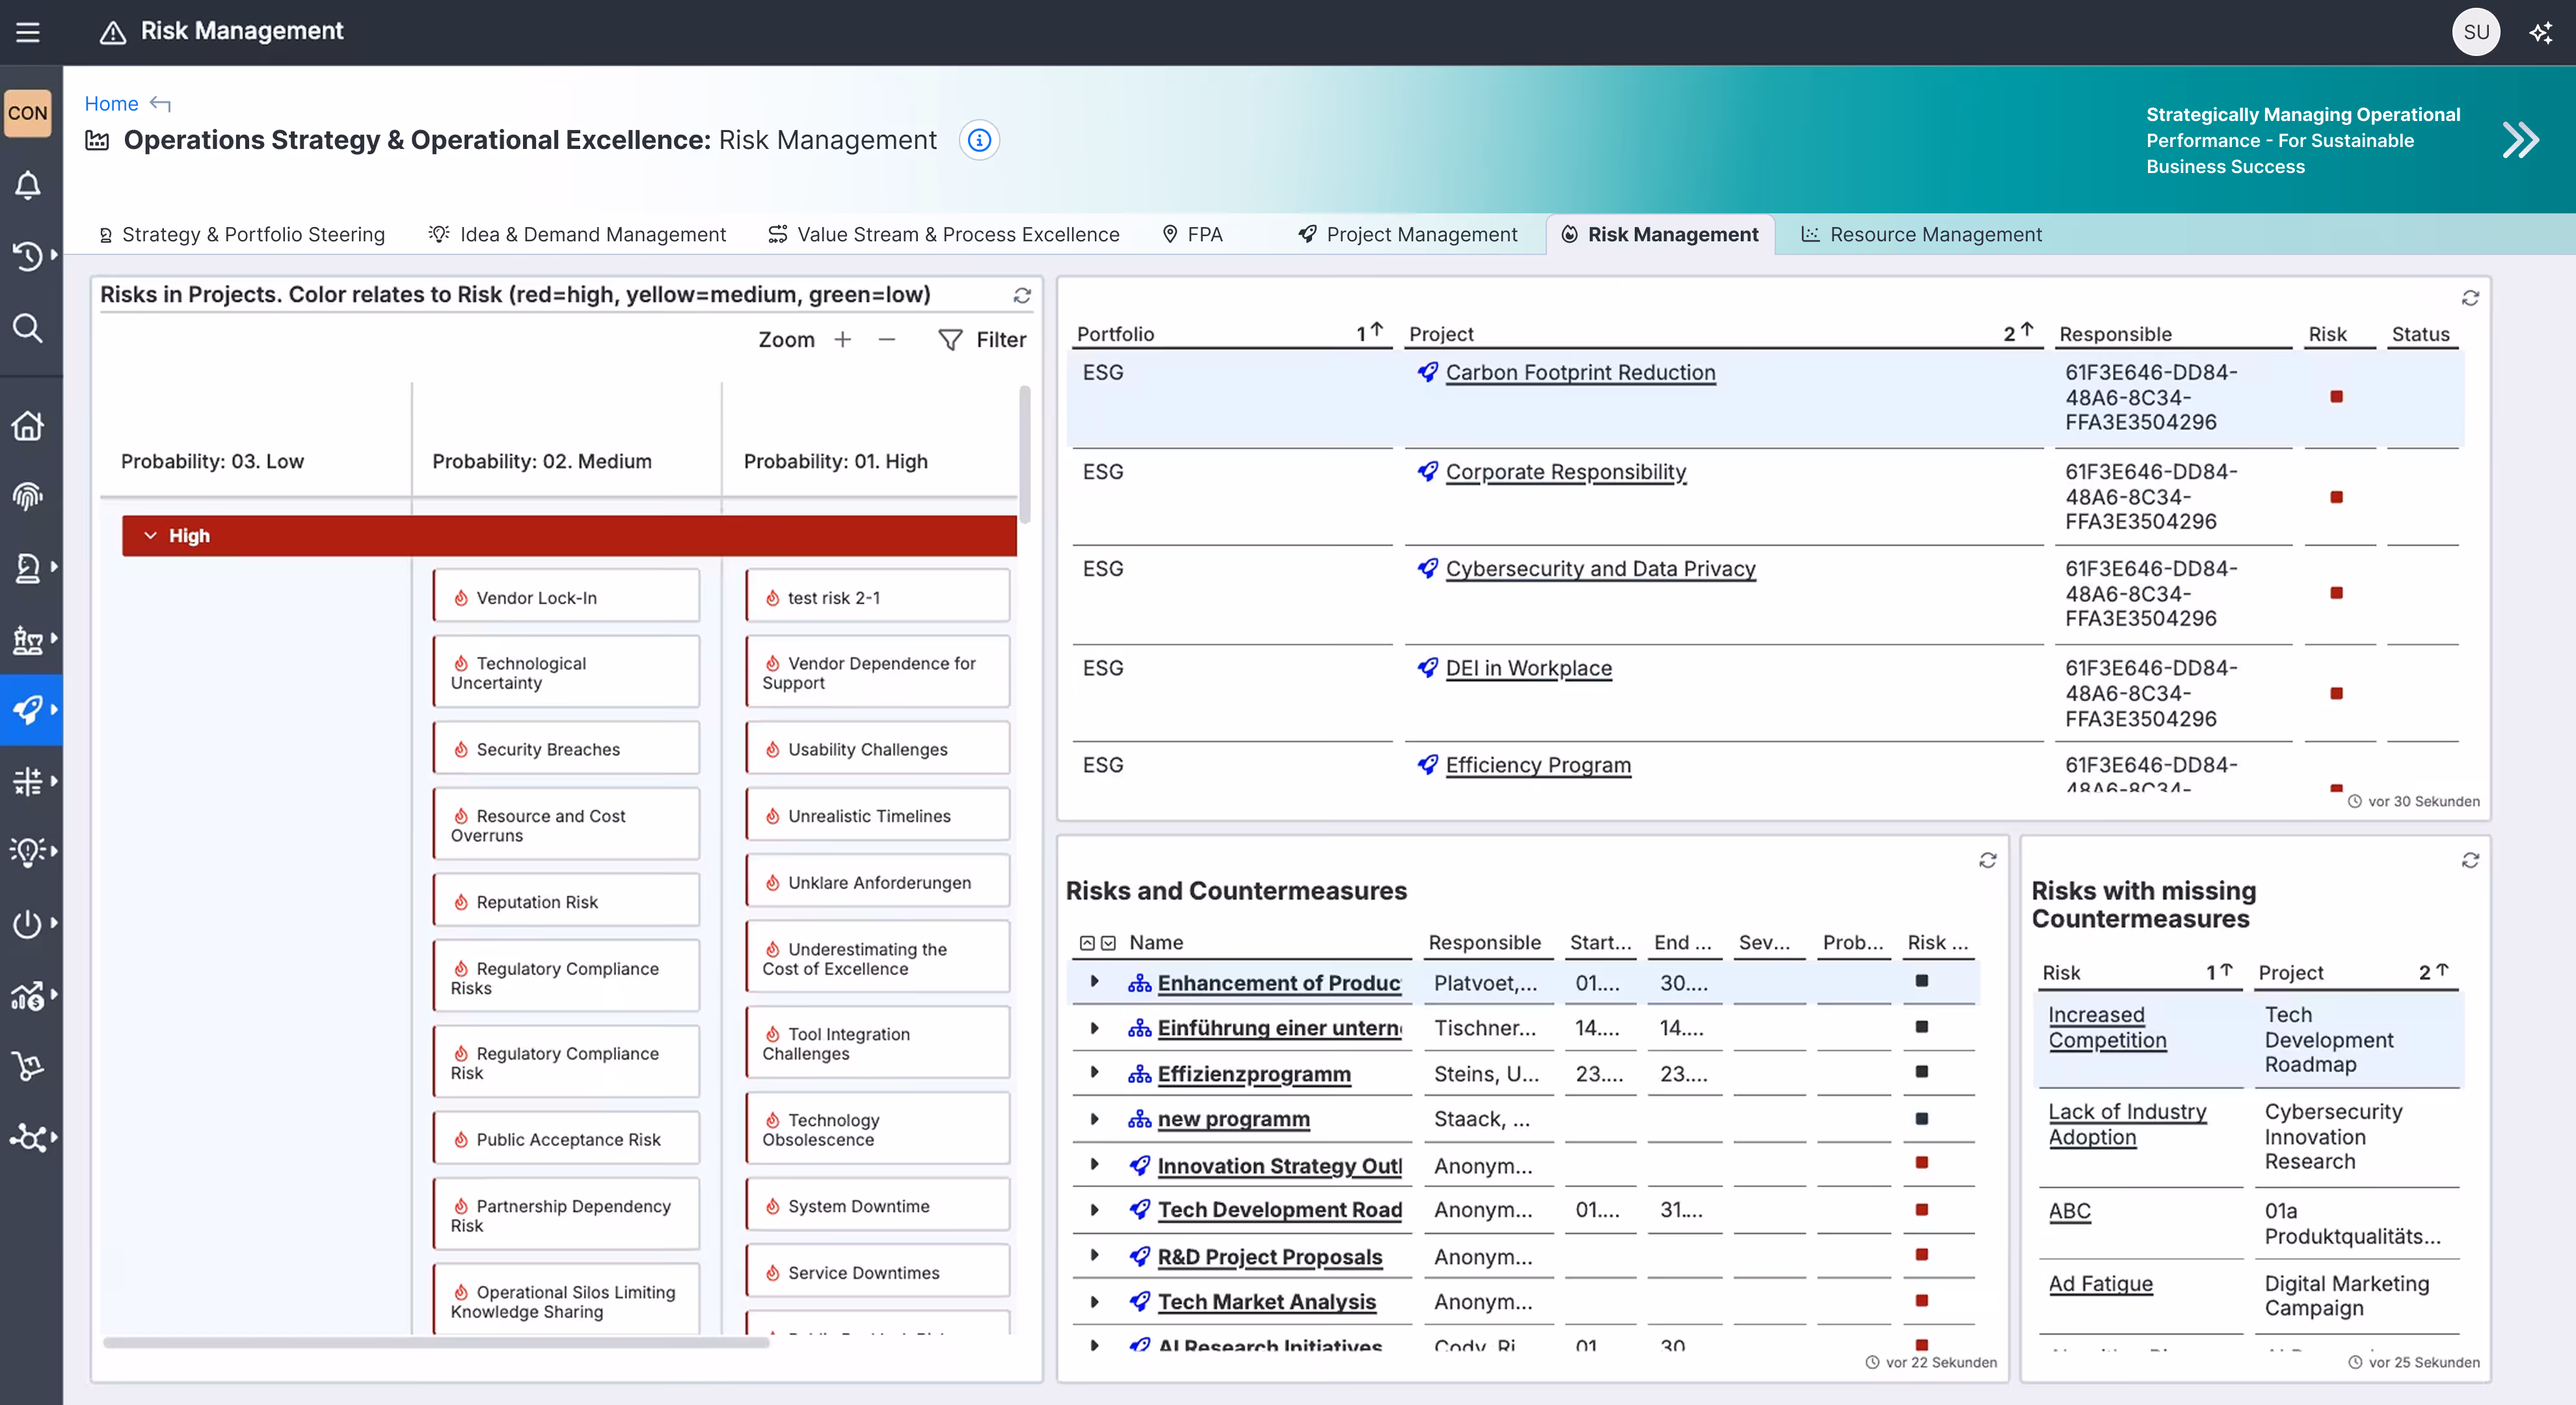Click the zoom in plus icon

click(843, 340)
